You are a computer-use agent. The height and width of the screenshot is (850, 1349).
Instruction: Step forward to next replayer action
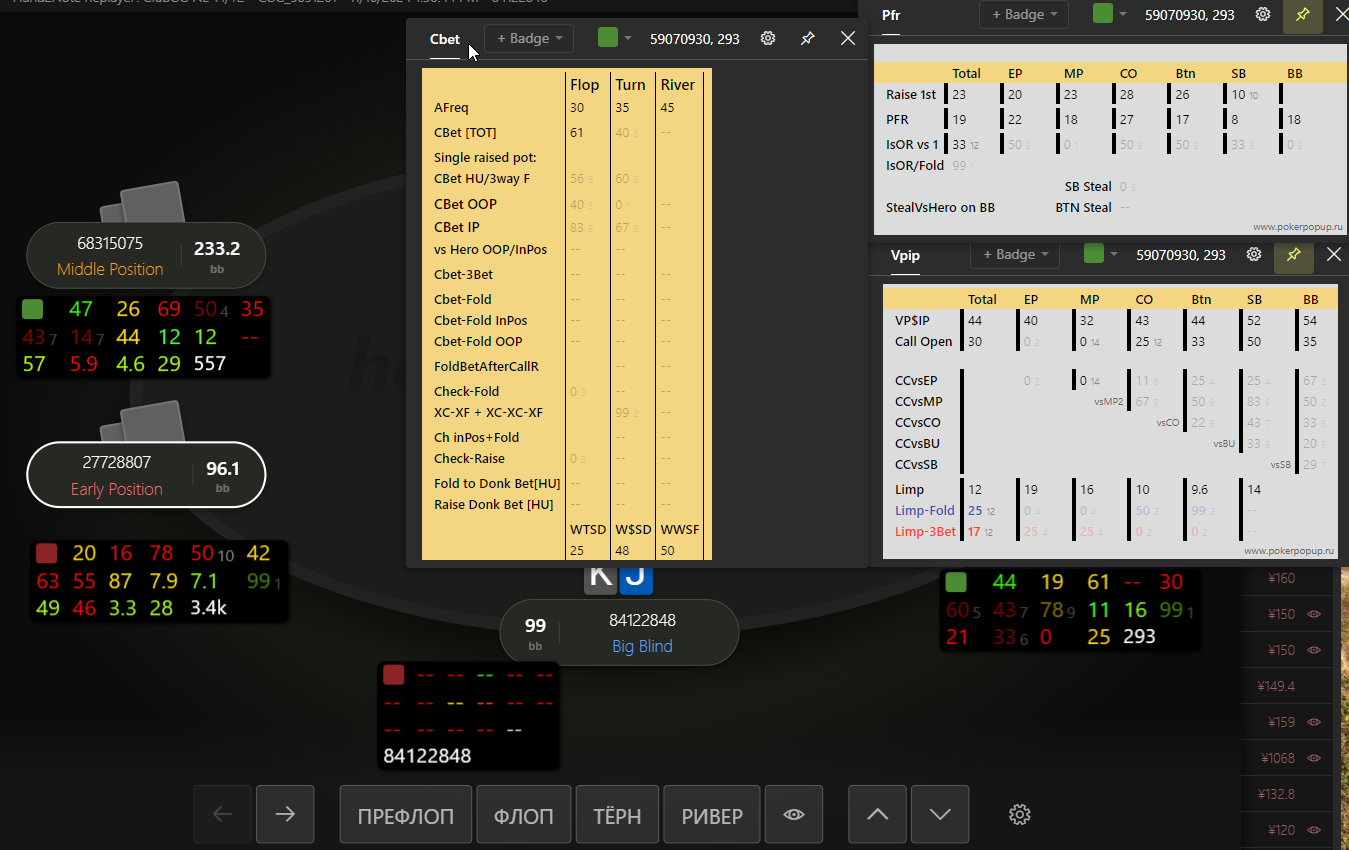click(x=285, y=814)
